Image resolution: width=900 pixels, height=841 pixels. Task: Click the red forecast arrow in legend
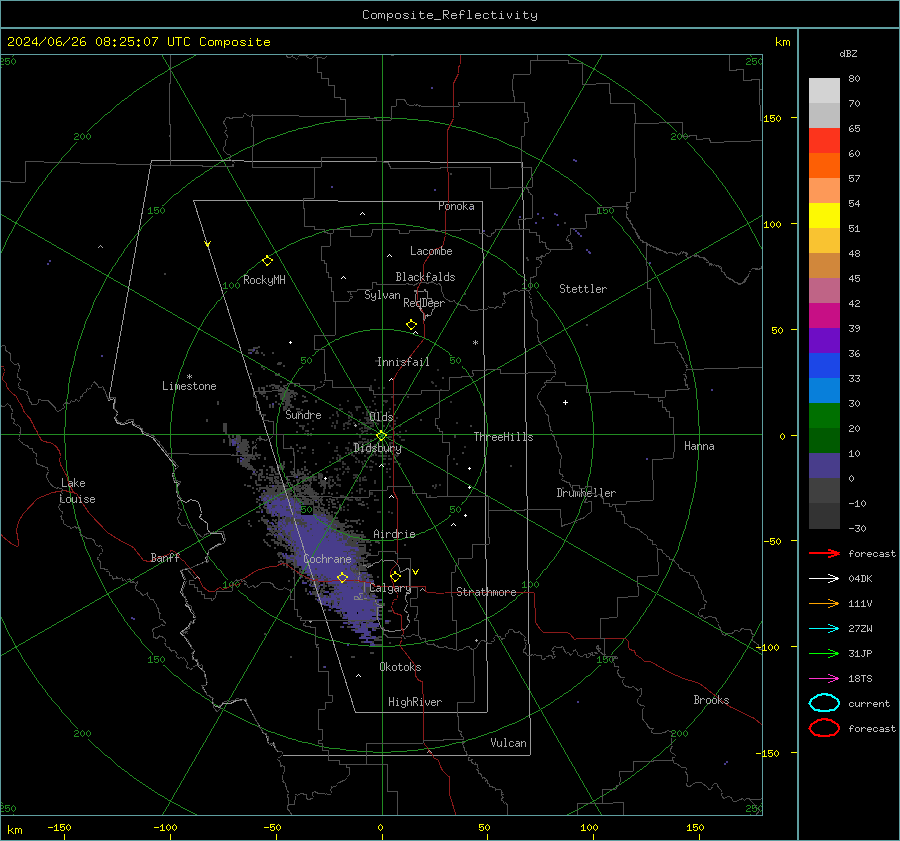[824, 553]
